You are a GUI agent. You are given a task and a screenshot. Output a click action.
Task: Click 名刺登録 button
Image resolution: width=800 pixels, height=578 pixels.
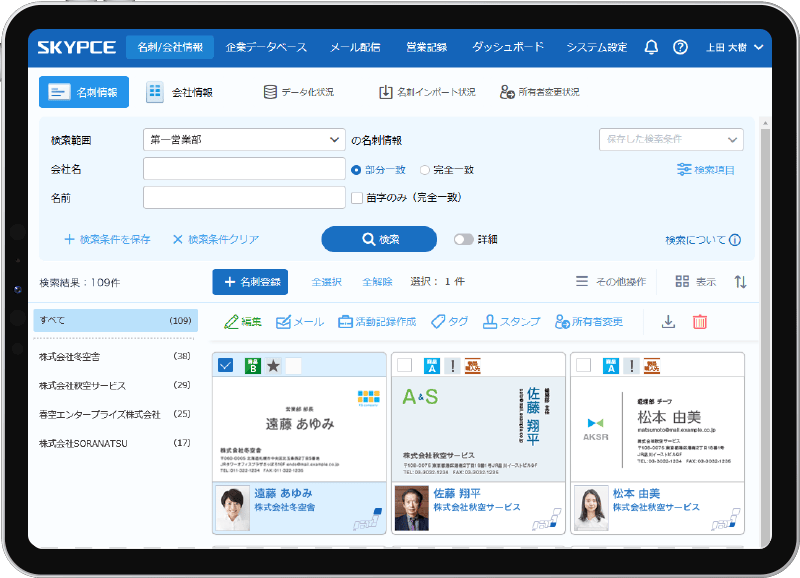point(250,282)
